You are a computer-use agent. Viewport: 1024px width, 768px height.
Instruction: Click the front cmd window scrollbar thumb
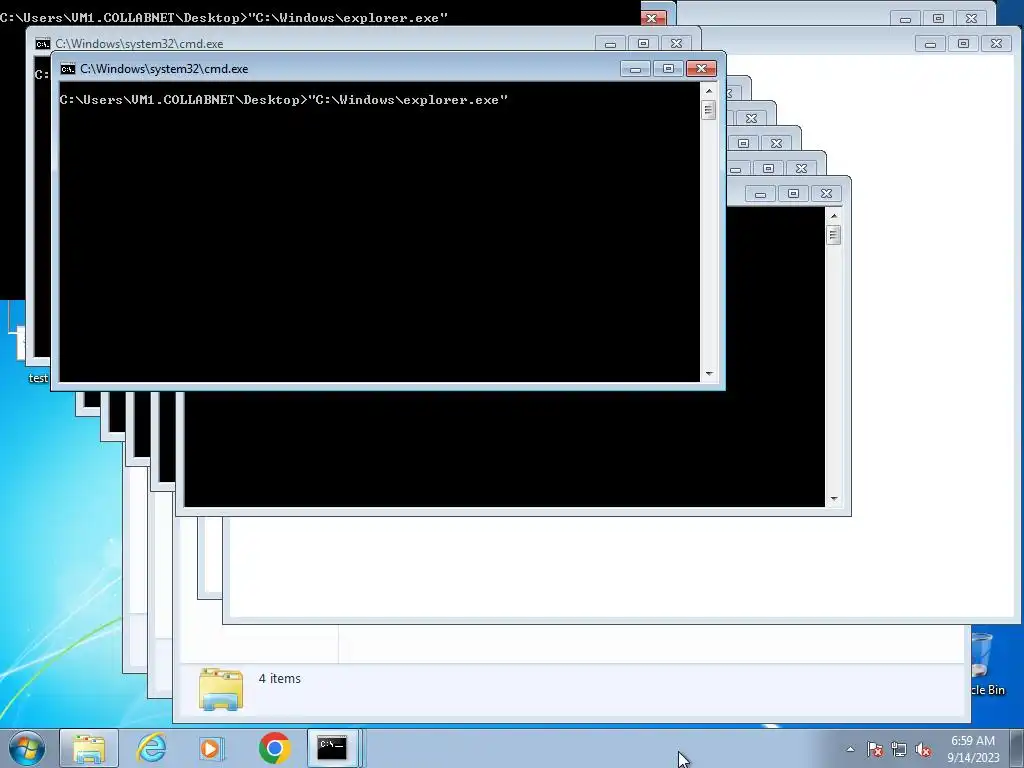tap(709, 110)
